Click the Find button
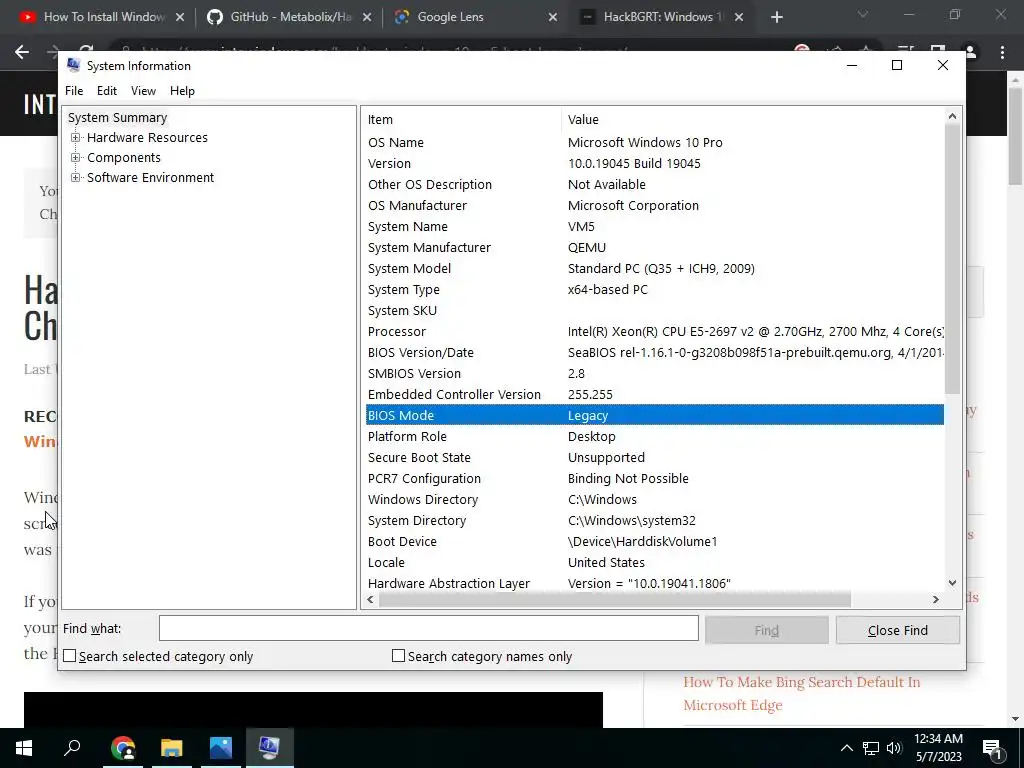Screen dimensions: 1024x768 767,630
